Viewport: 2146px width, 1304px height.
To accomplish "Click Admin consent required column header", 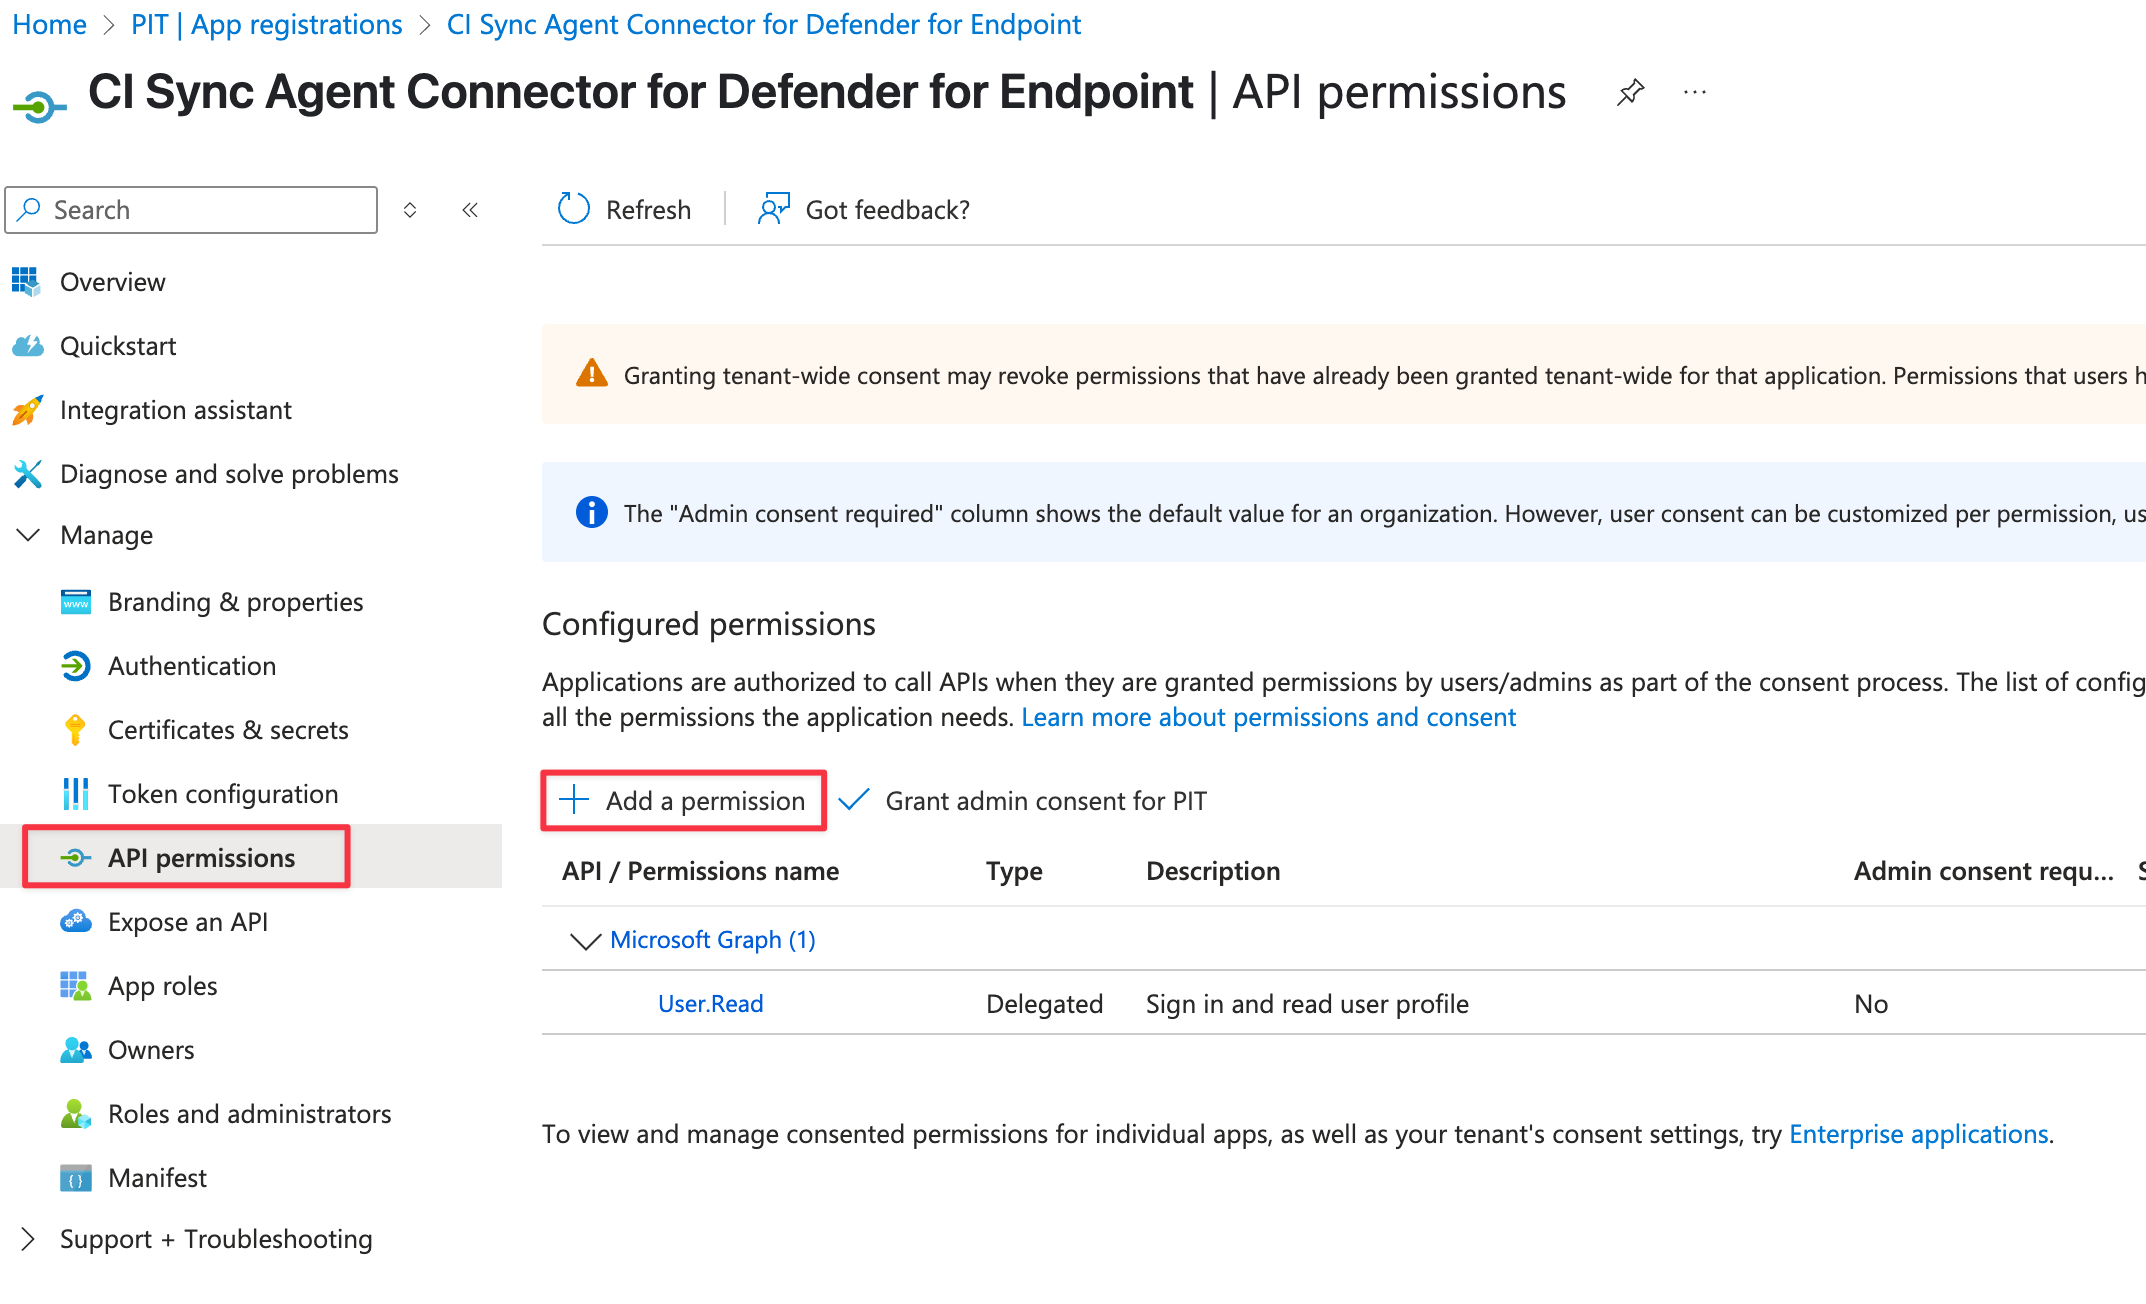I will point(1984,871).
